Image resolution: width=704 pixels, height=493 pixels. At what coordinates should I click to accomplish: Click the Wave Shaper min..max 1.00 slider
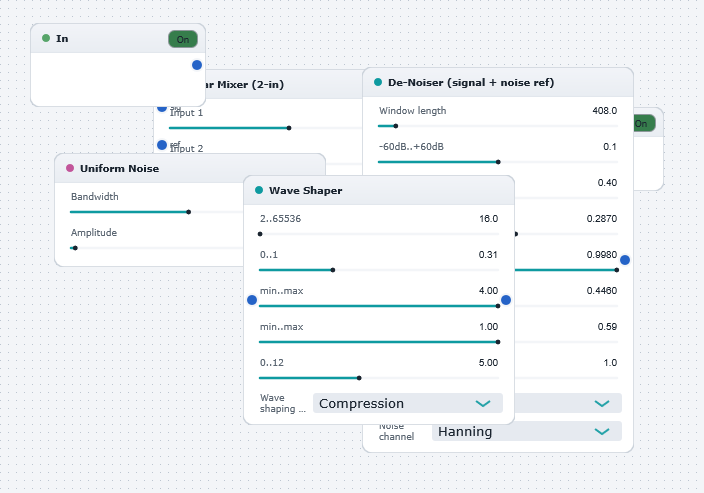379,342
